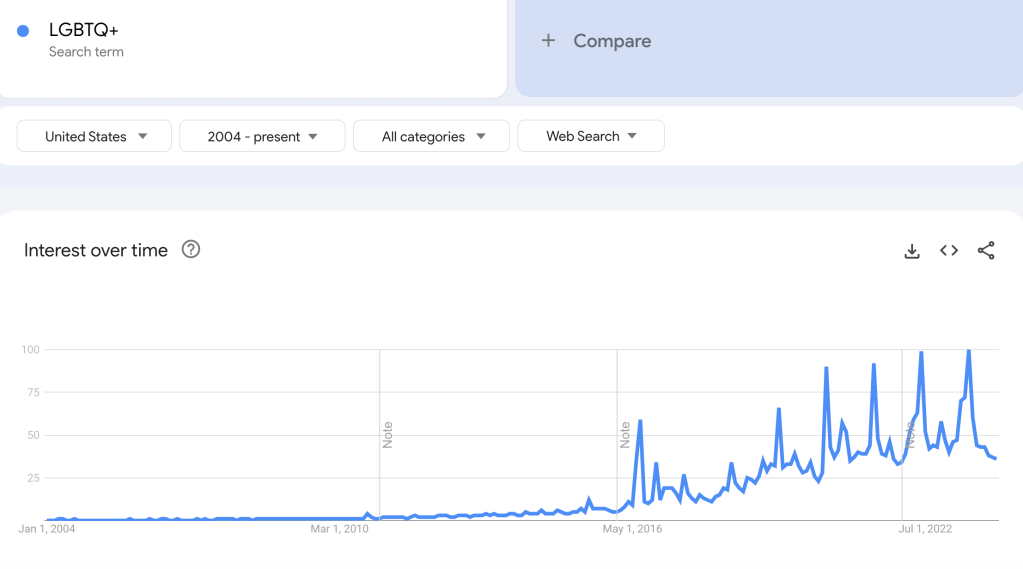Click the Note marker near Jul 2022

click(x=910, y=434)
